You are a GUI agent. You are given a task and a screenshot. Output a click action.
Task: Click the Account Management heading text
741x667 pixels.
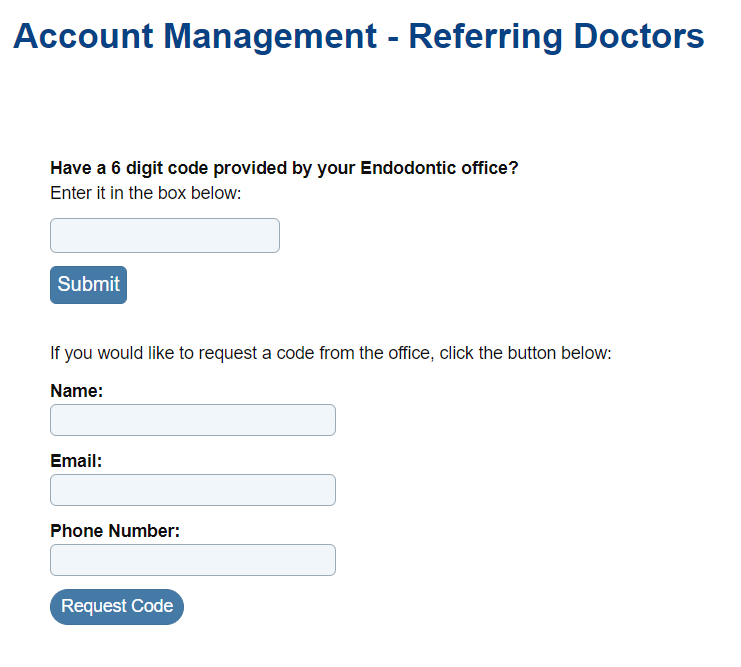tap(195, 37)
